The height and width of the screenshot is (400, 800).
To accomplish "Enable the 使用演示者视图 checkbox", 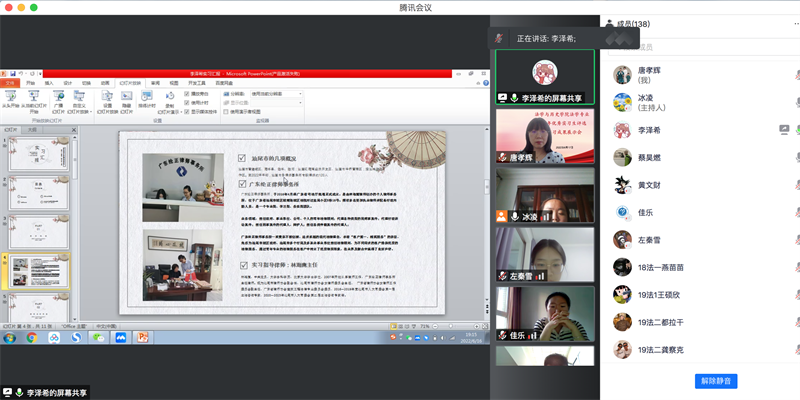I will [x=226, y=112].
